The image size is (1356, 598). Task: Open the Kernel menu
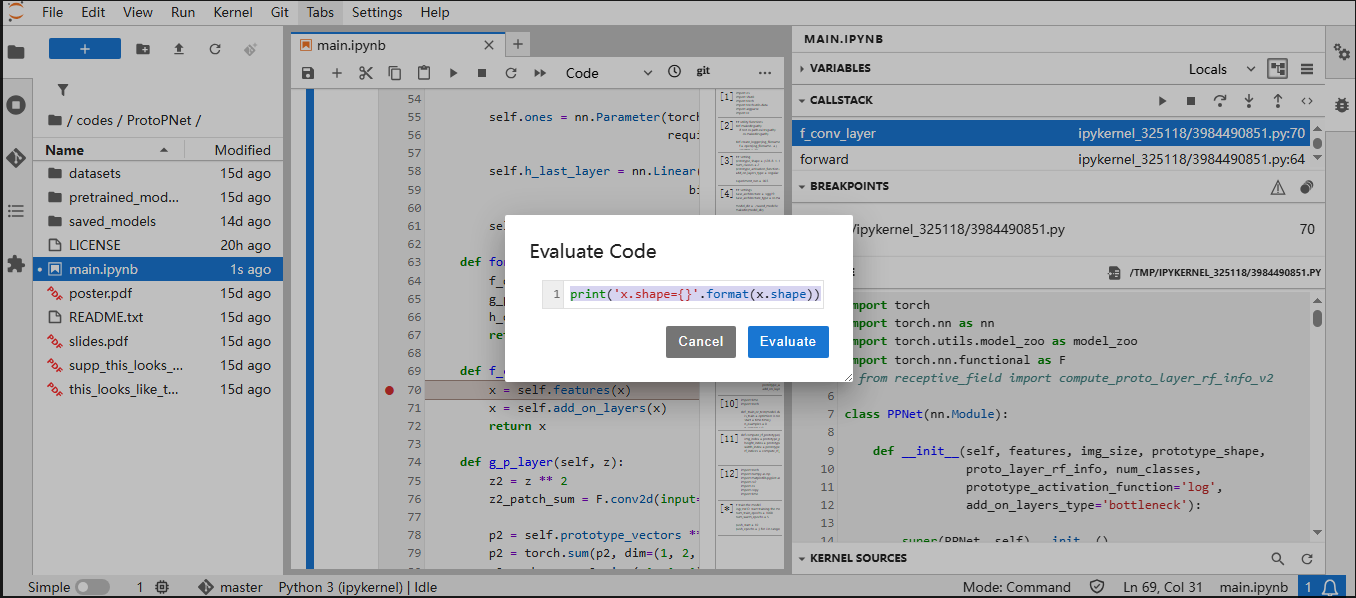pyautogui.click(x=233, y=12)
